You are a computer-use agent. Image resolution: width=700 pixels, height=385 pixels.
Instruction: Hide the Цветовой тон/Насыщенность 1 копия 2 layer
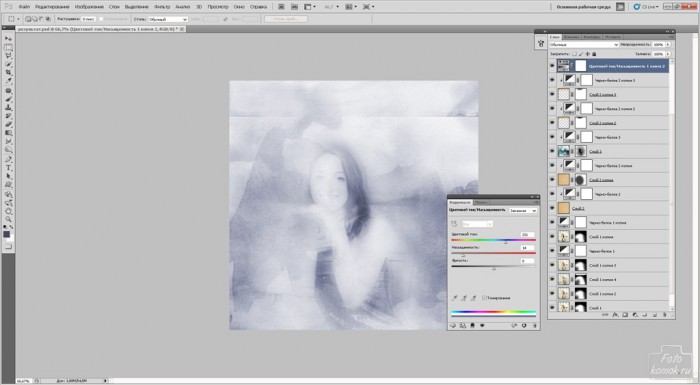pos(552,66)
